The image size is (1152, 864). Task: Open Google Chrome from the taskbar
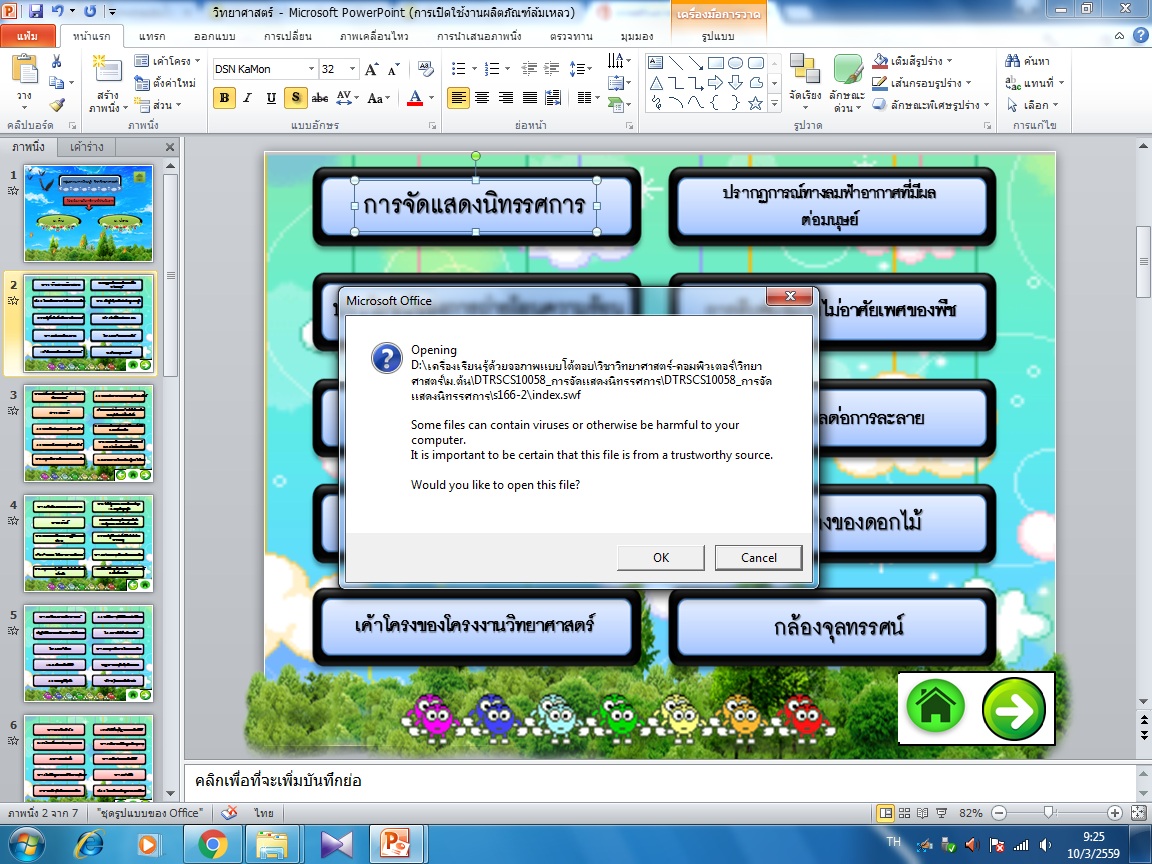point(212,845)
